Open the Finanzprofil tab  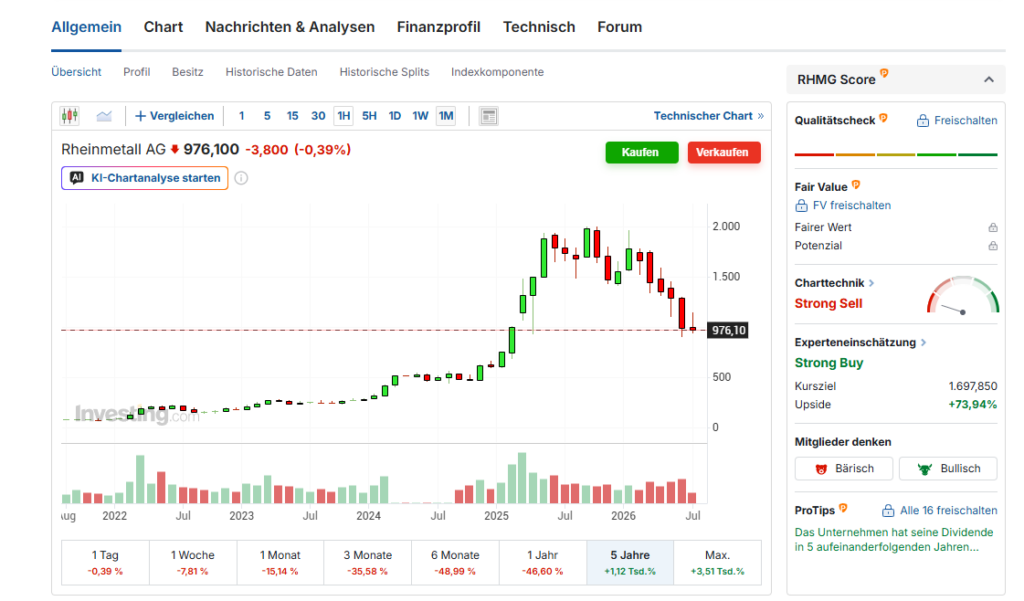pos(438,27)
